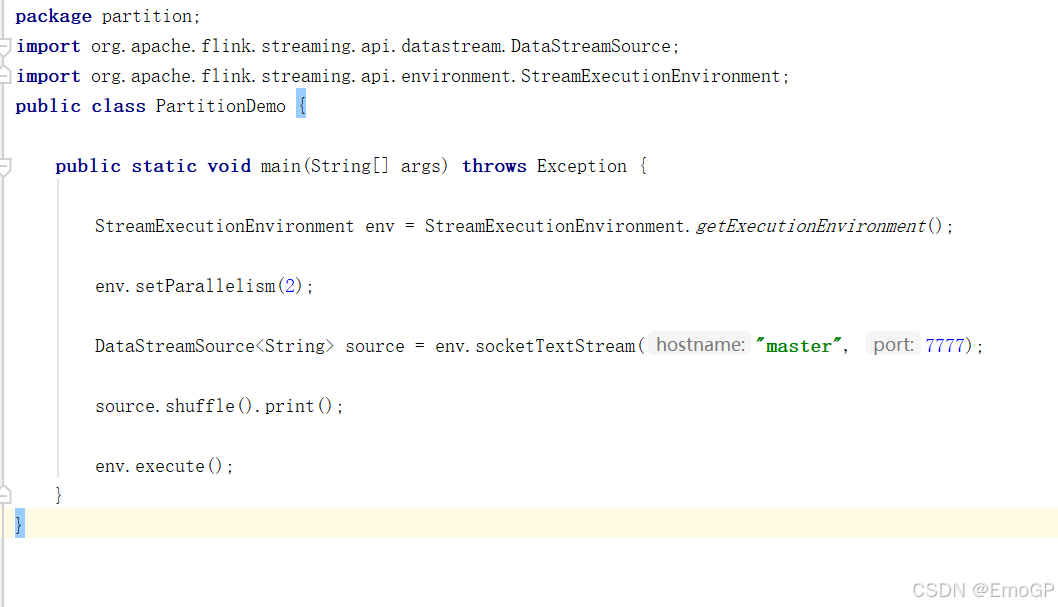The image size is (1058, 607).
Task: Click the 'public class' keywords
Action: pyautogui.click(x=80, y=107)
